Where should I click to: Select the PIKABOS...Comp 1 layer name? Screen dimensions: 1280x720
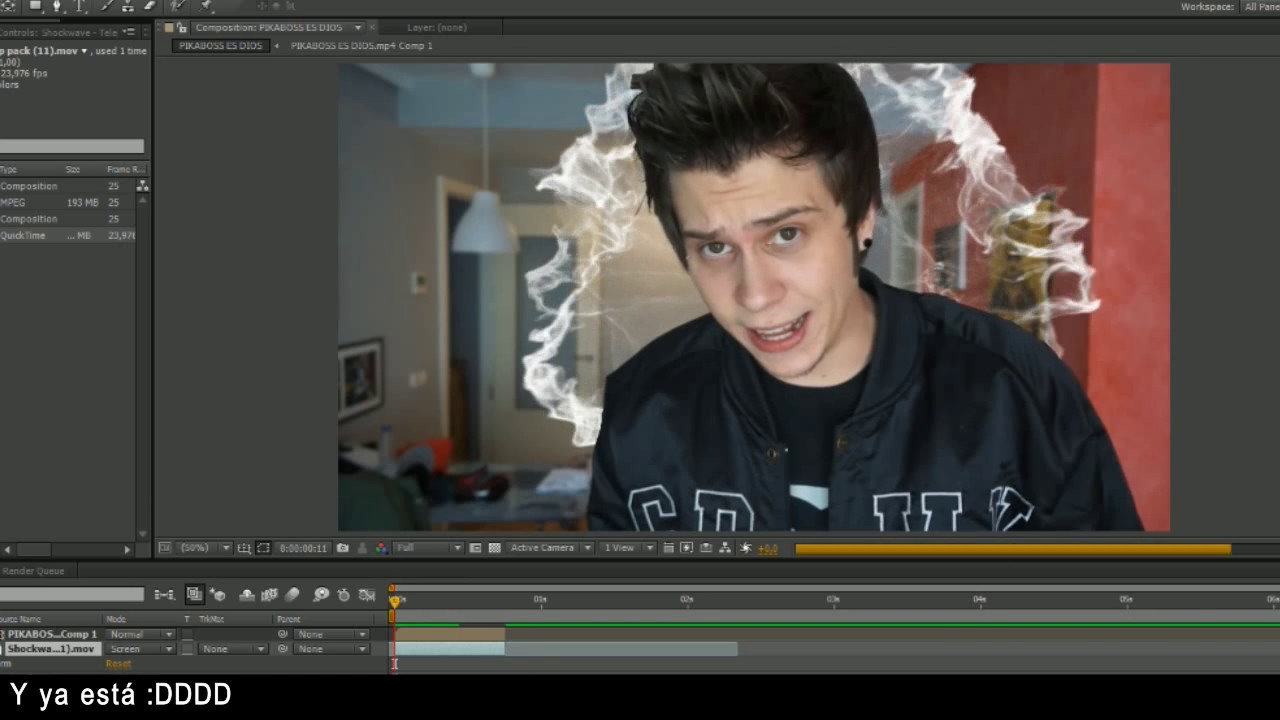pos(52,634)
